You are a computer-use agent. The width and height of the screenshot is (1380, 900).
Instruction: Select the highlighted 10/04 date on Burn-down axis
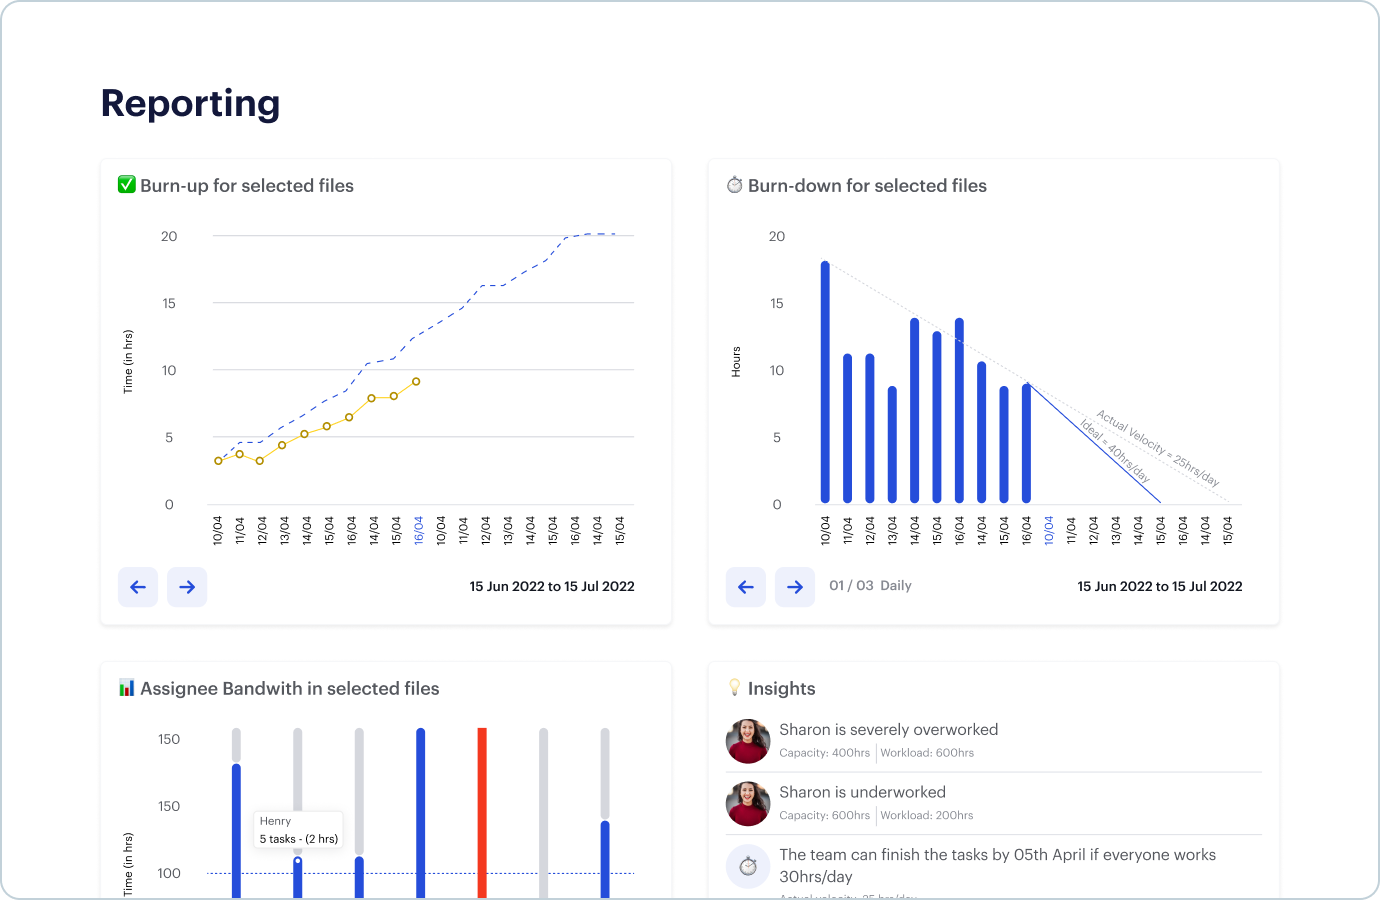[1049, 530]
